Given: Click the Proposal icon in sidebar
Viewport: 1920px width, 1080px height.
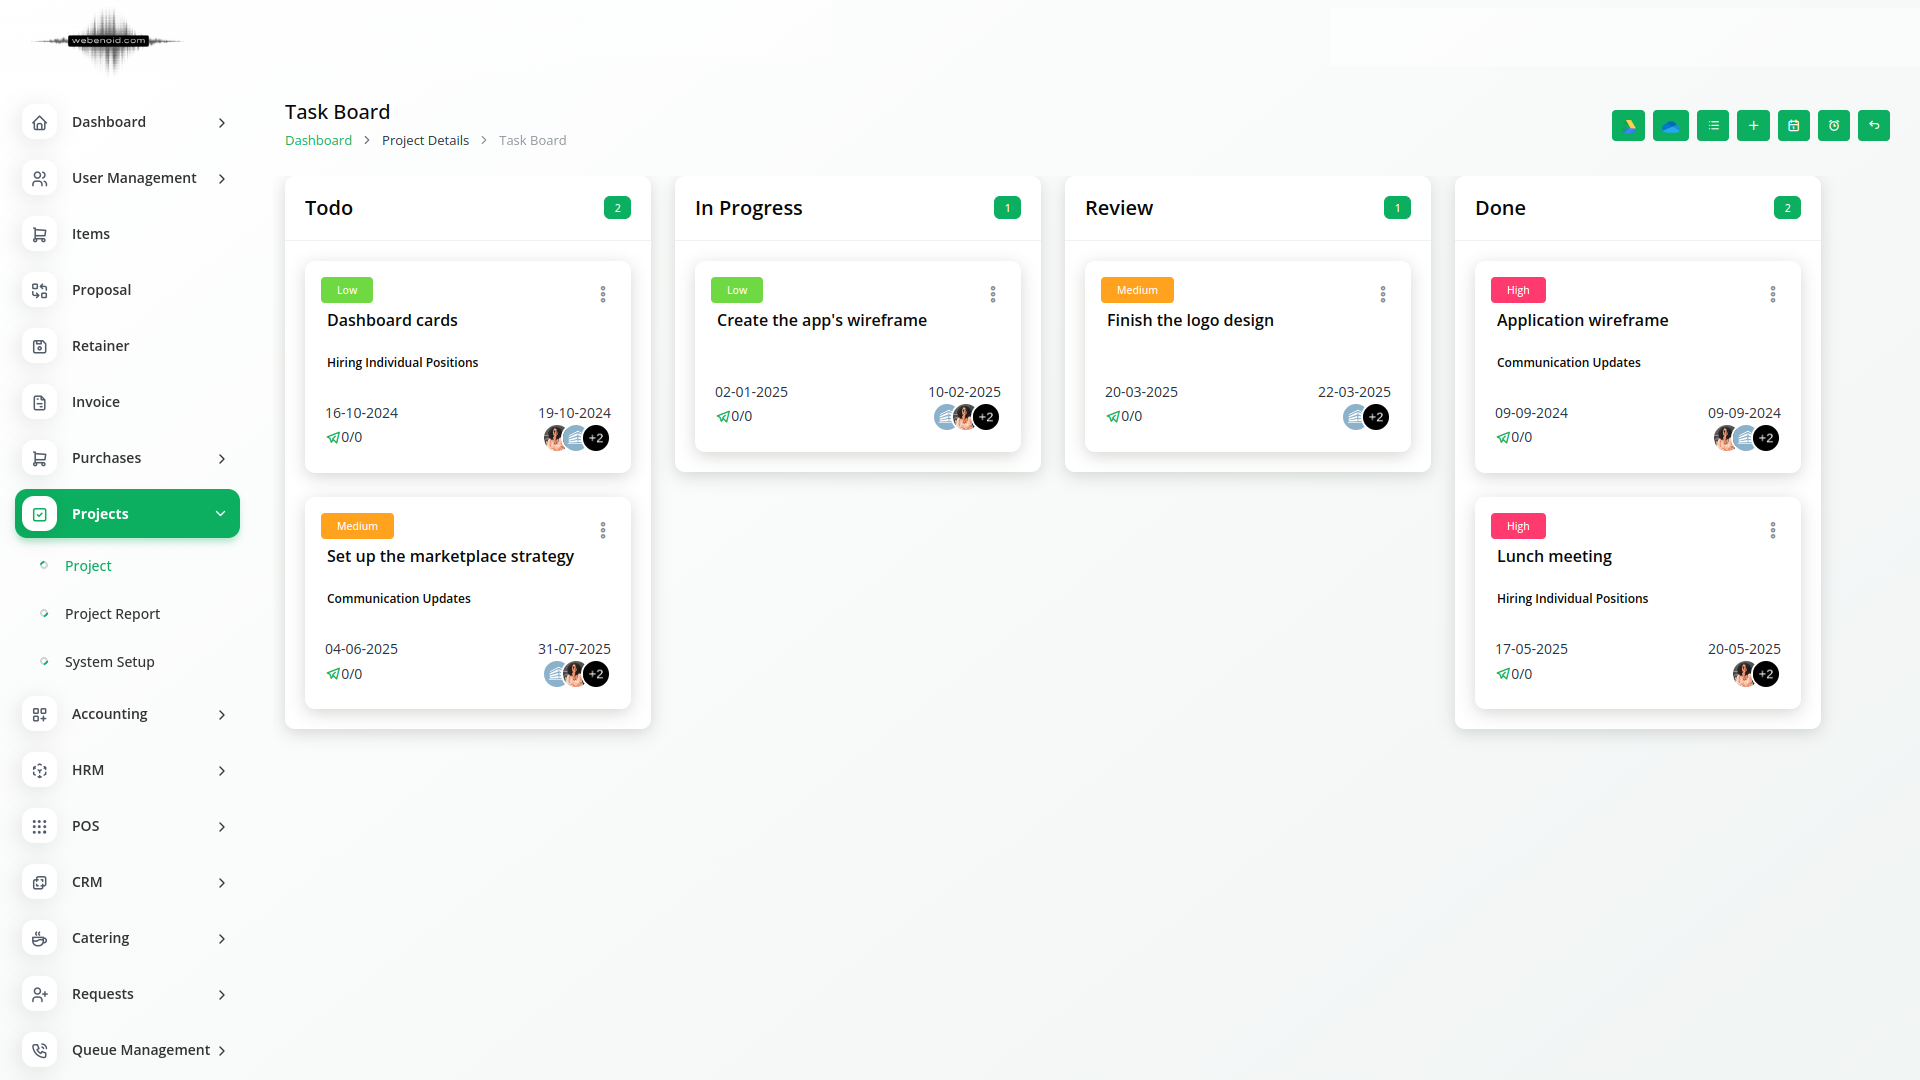Looking at the screenshot, I should (x=40, y=290).
